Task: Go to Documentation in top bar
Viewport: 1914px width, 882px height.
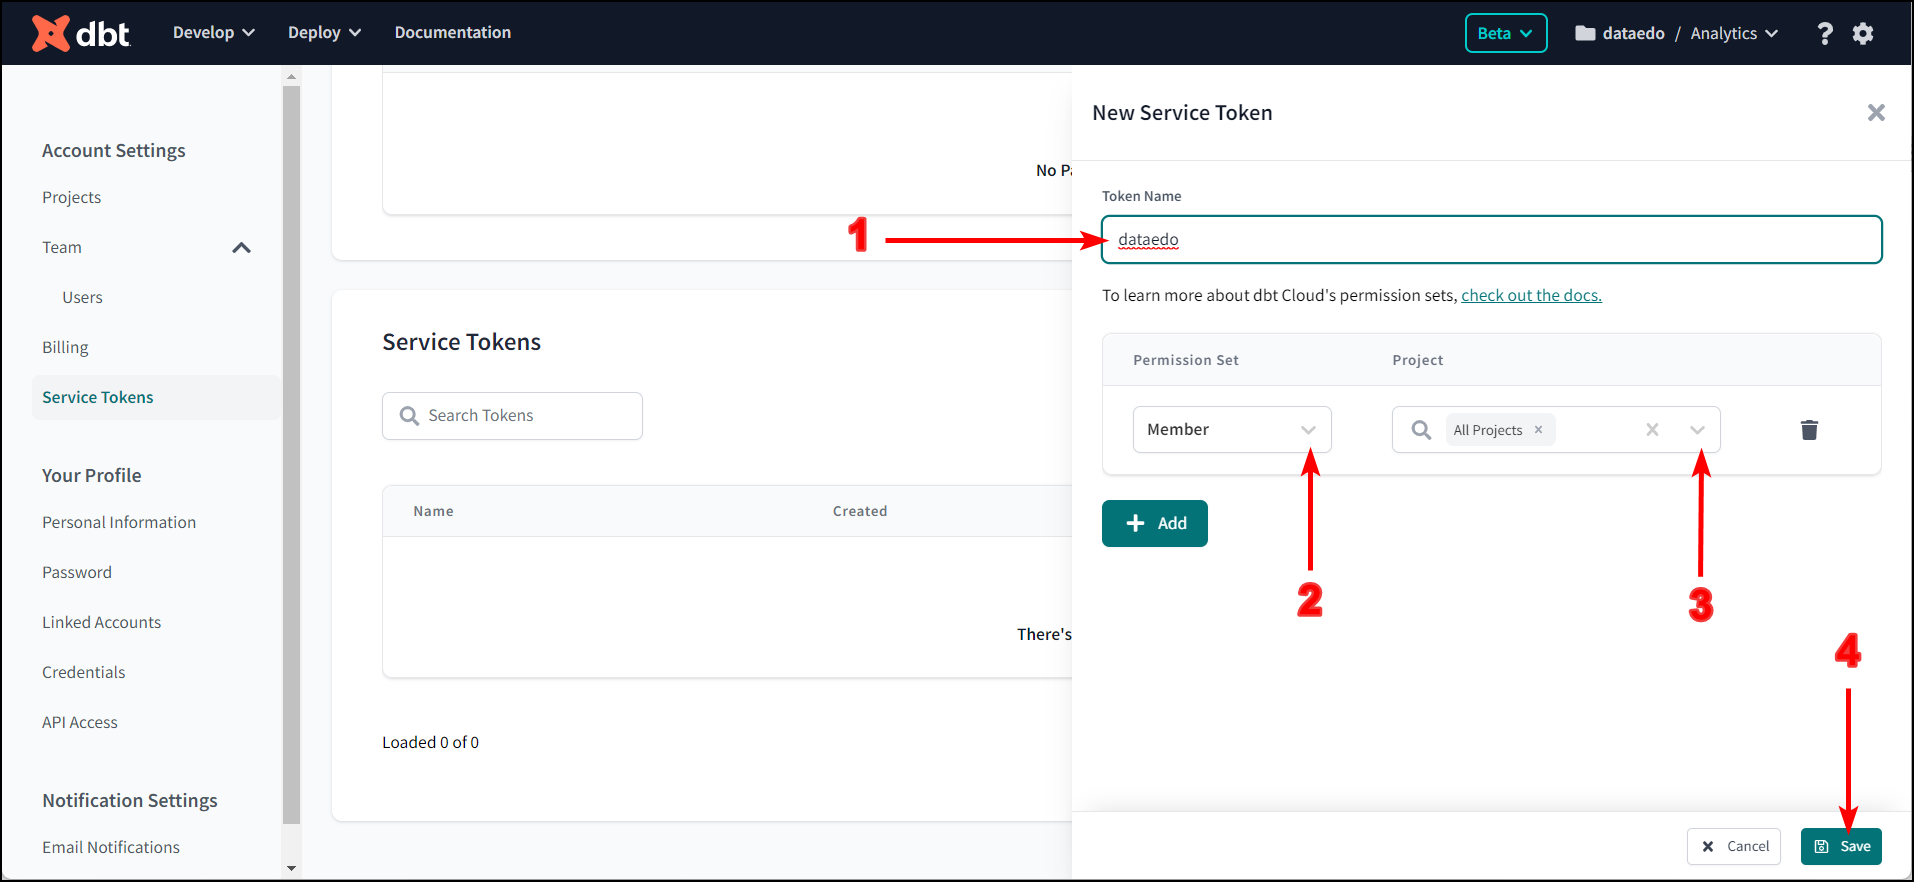Action: (452, 33)
